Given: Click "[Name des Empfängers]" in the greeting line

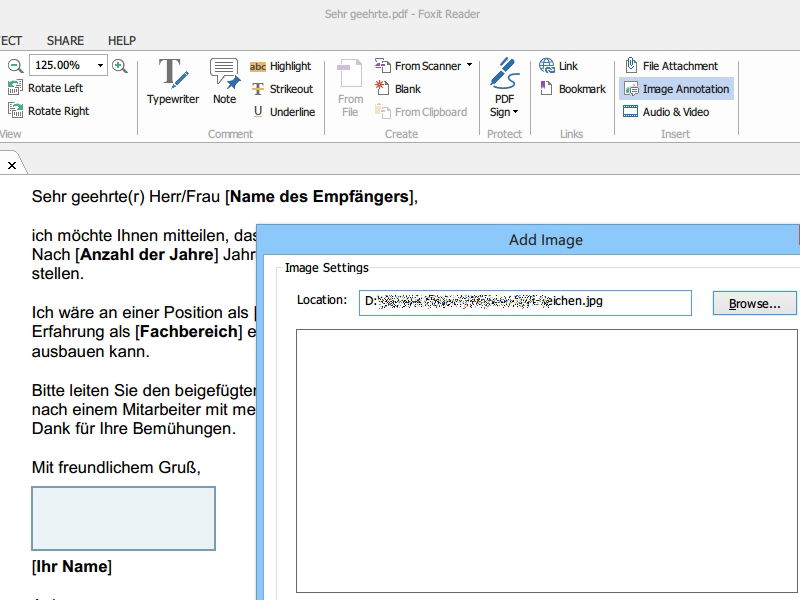Looking at the screenshot, I should pos(319,196).
